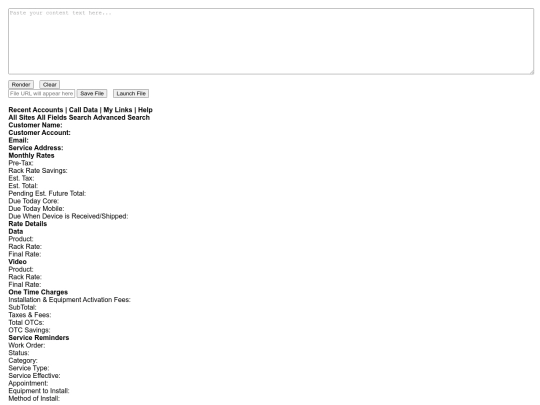Screen dimensions: 540x405
Task: Click the 'Equipment to Install:' label
Action: (39, 391)
